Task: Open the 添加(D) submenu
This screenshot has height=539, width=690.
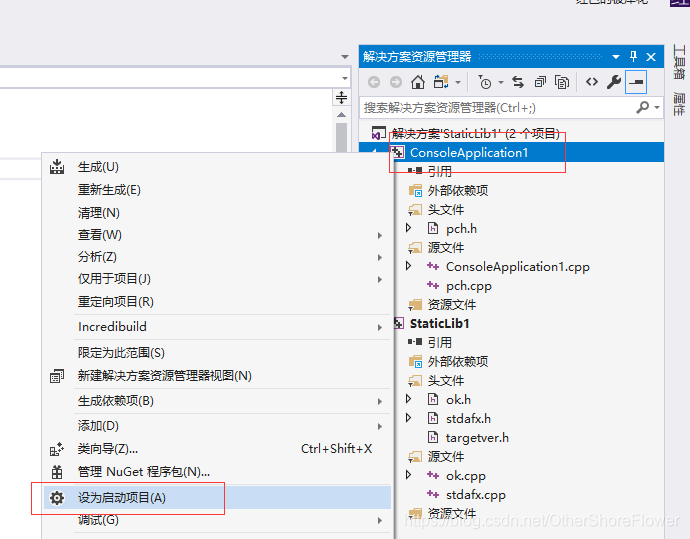Action: pyautogui.click(x=217, y=426)
